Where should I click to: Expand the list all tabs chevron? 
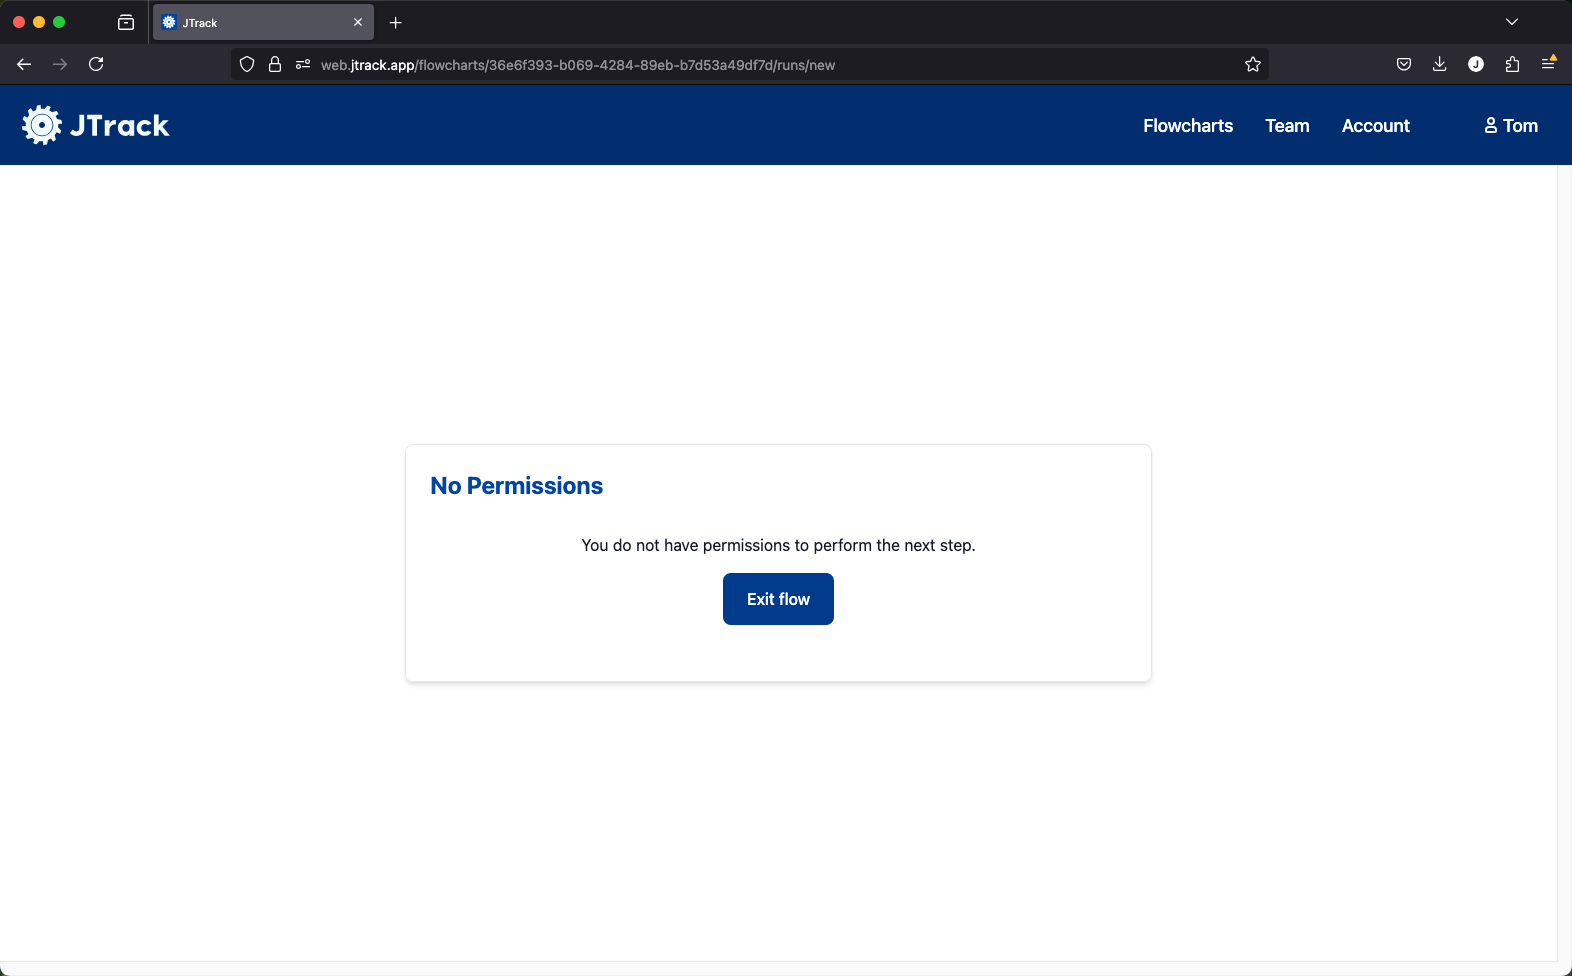coord(1512,22)
